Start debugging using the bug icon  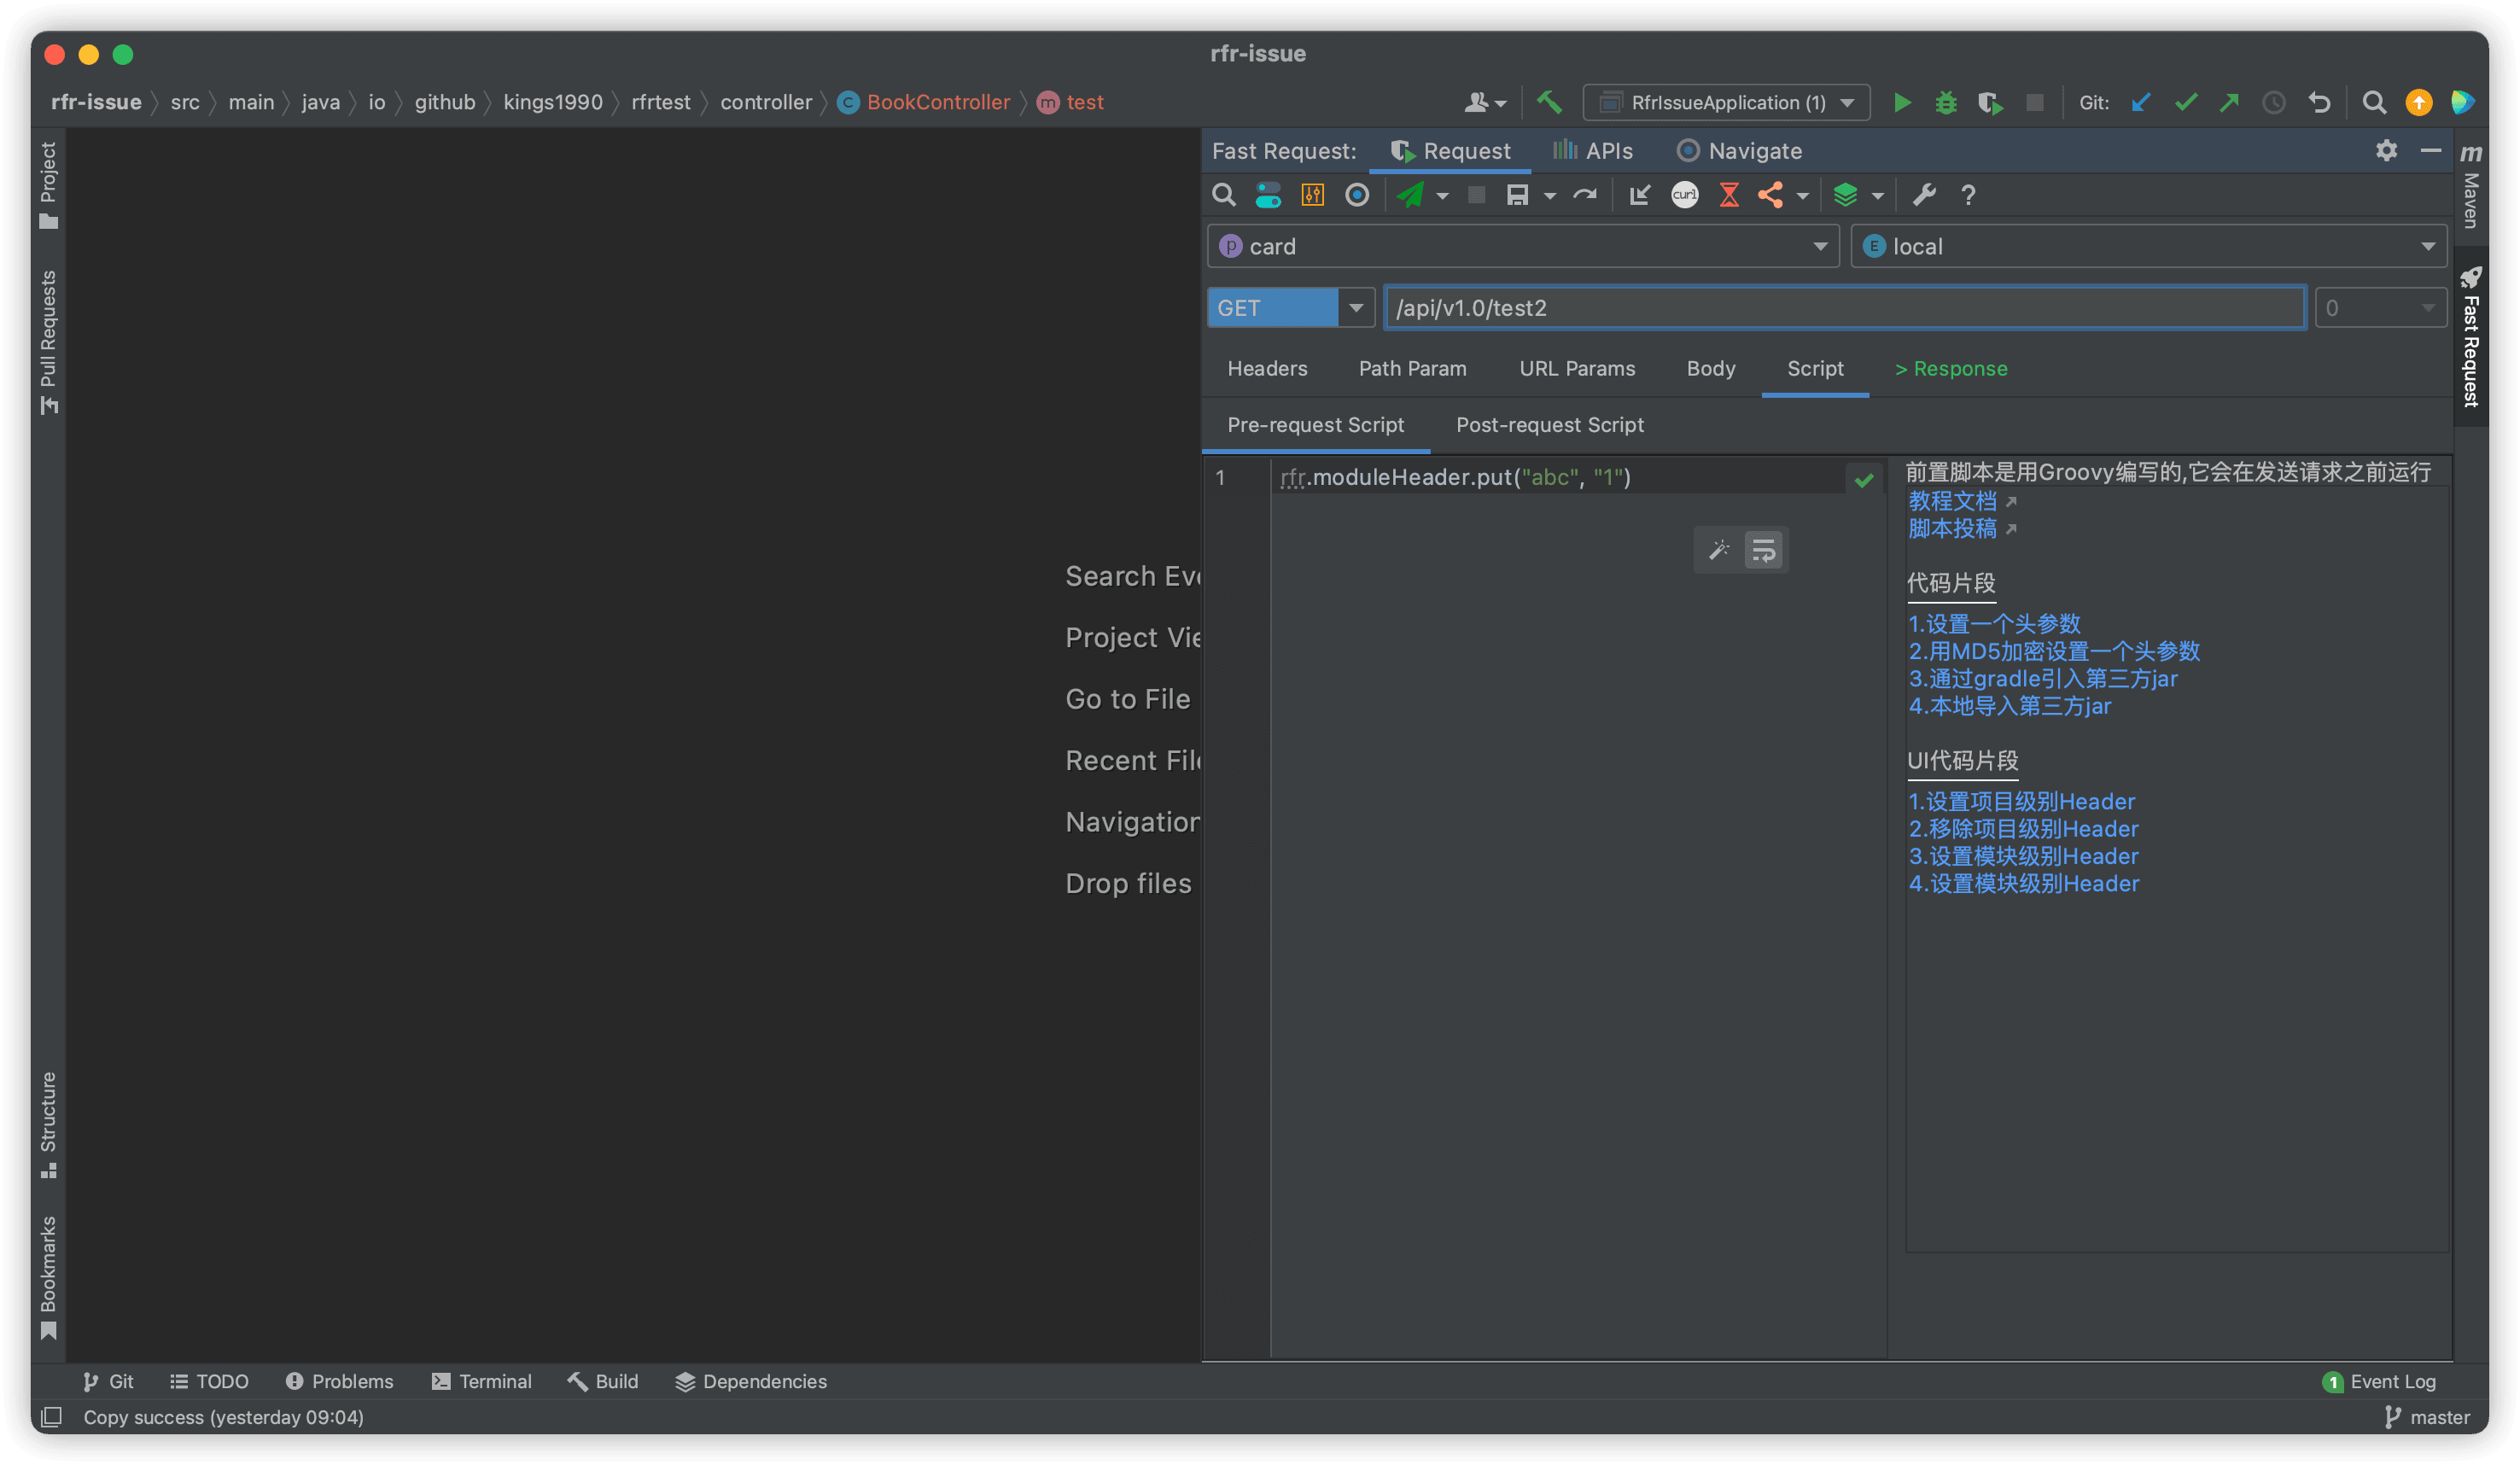click(1945, 102)
